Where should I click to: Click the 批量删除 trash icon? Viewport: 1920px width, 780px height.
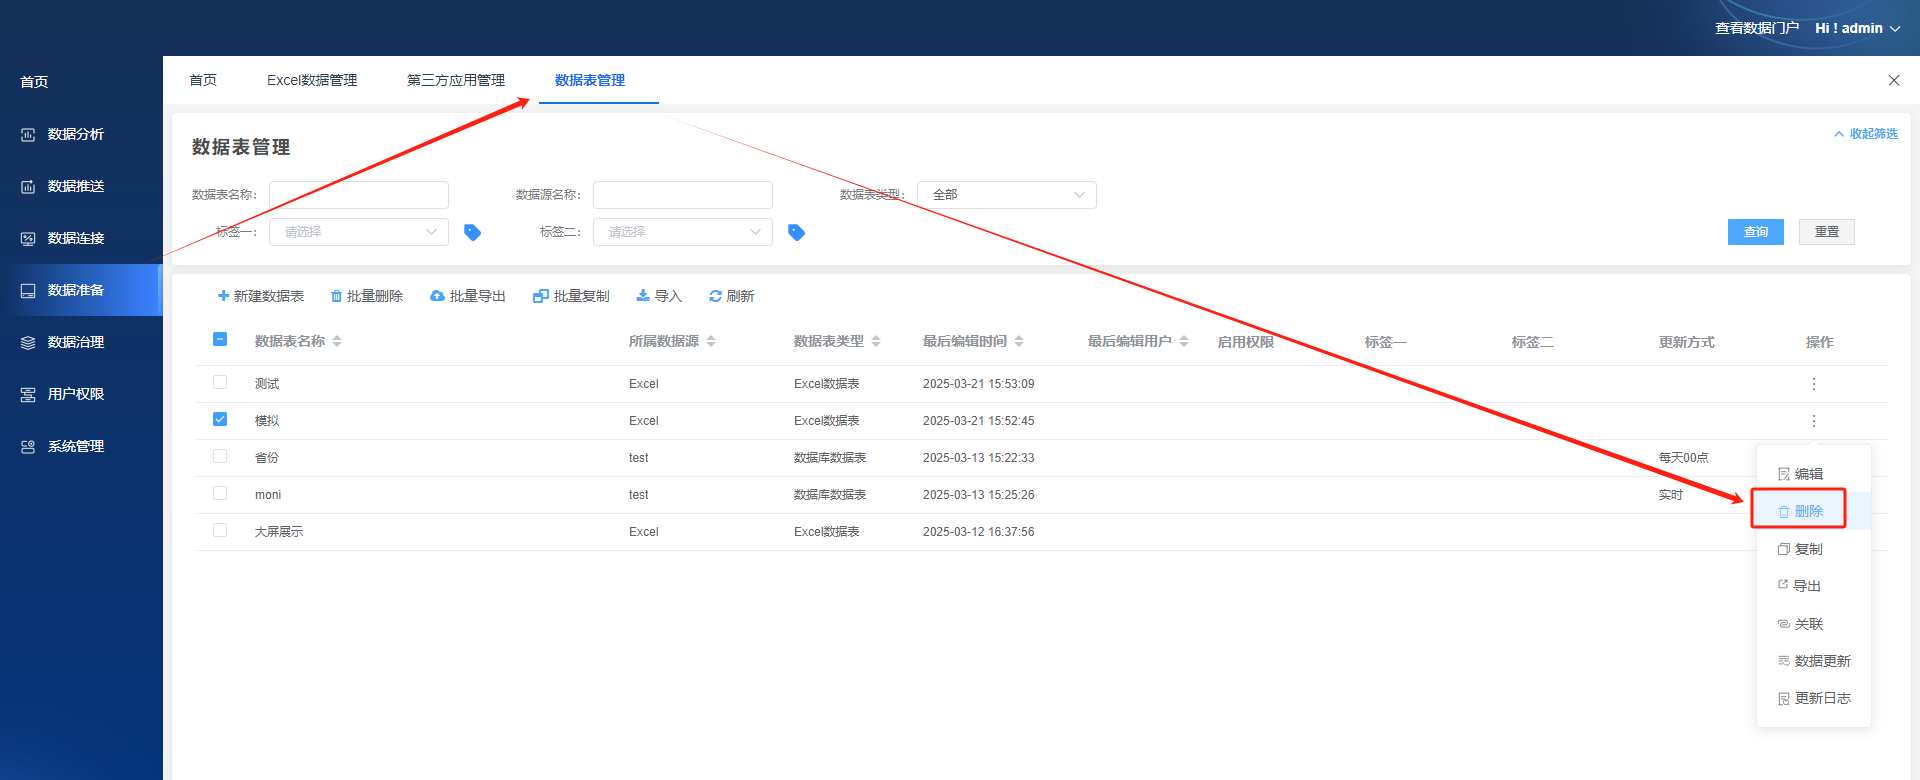tap(337, 296)
